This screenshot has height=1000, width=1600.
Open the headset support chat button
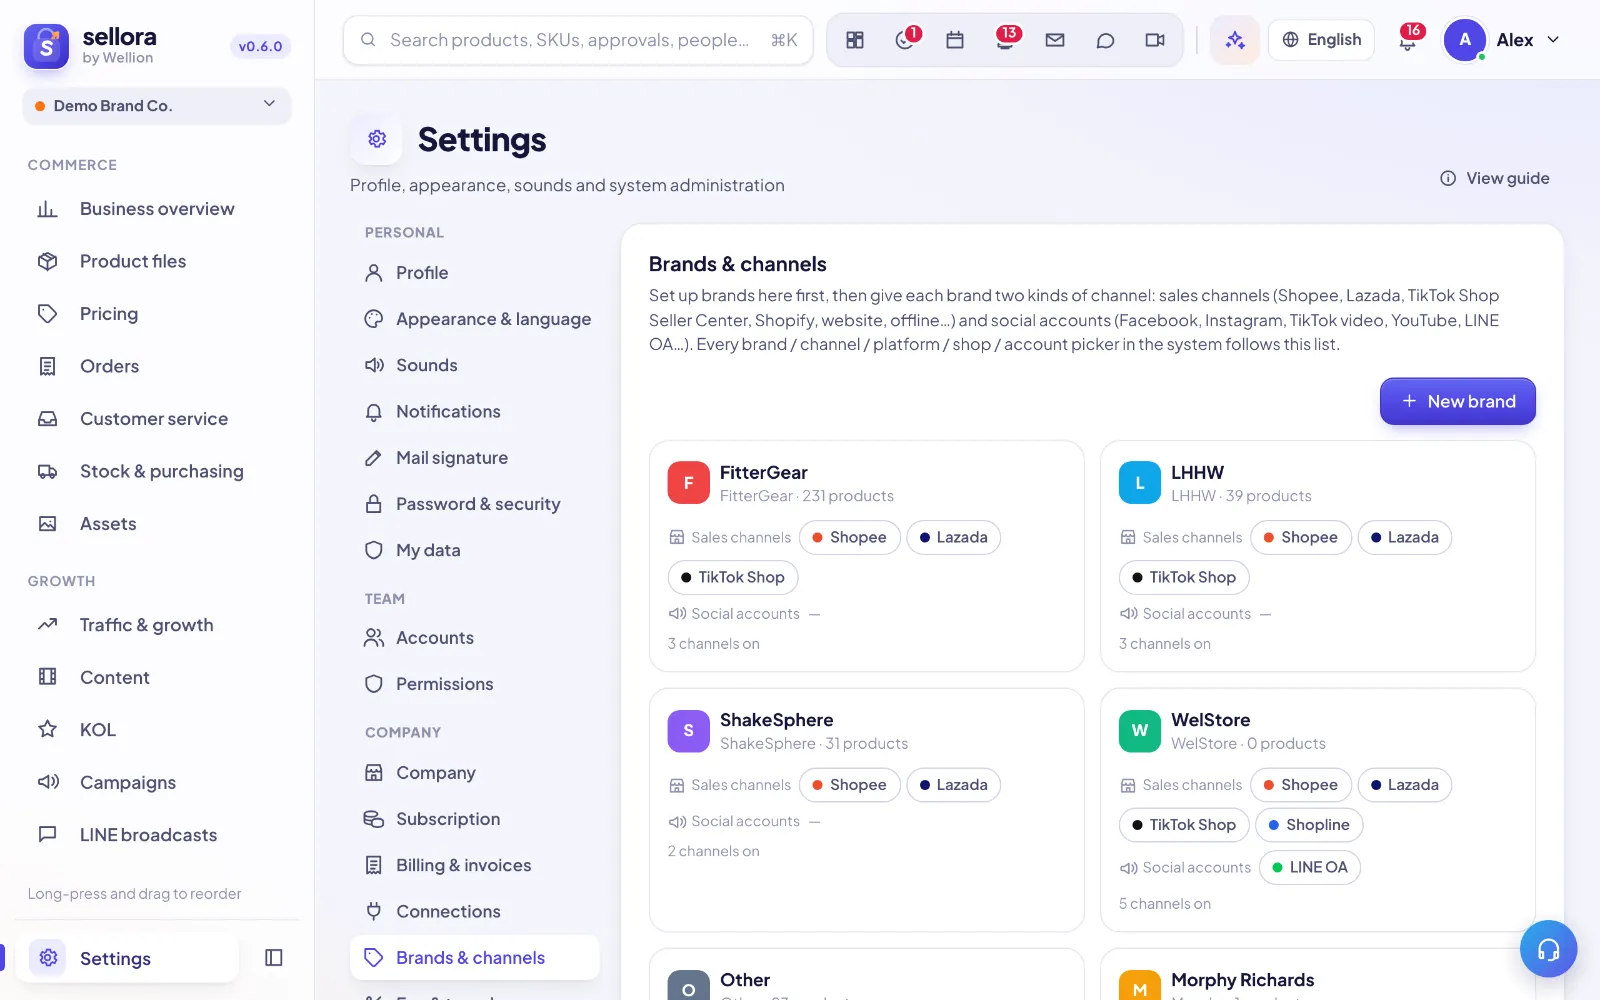click(1548, 949)
